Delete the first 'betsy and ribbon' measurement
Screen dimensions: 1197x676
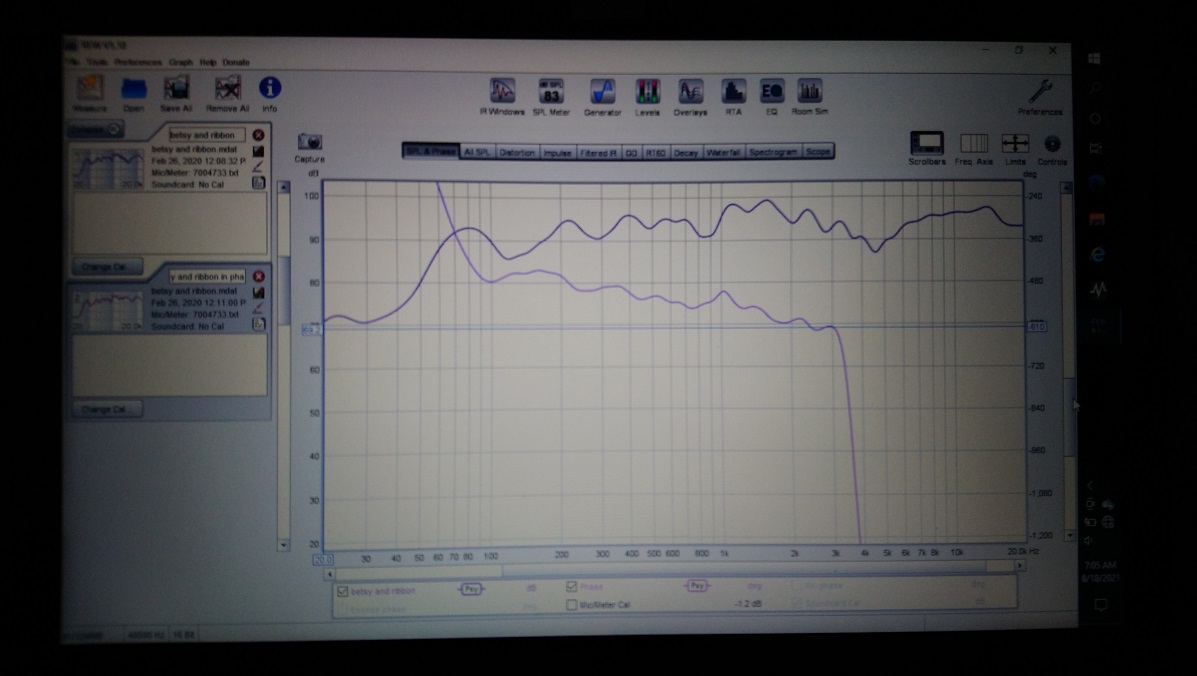coord(259,135)
